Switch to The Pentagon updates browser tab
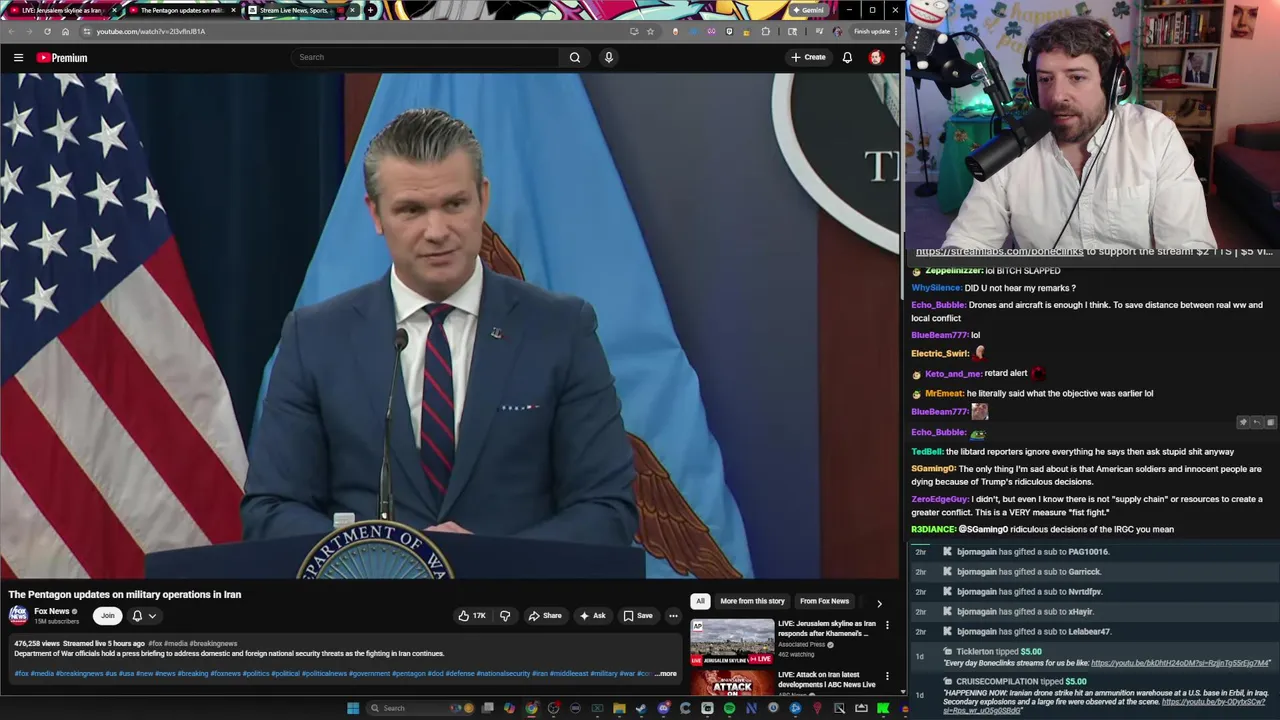The width and height of the screenshot is (1280, 720). 182,10
